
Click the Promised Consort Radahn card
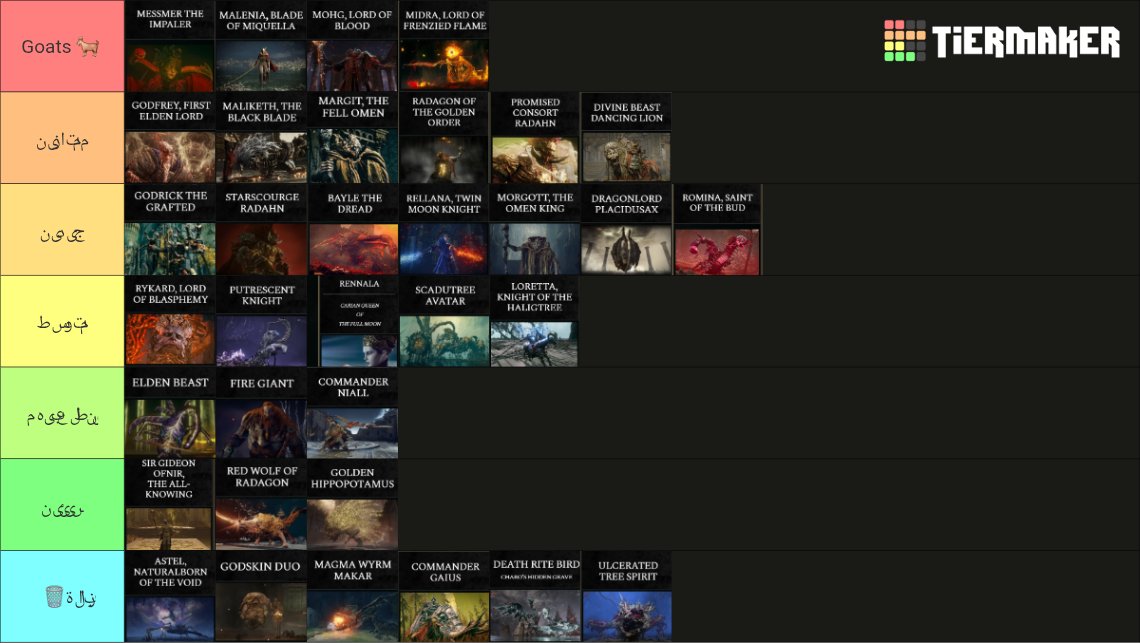pos(535,137)
